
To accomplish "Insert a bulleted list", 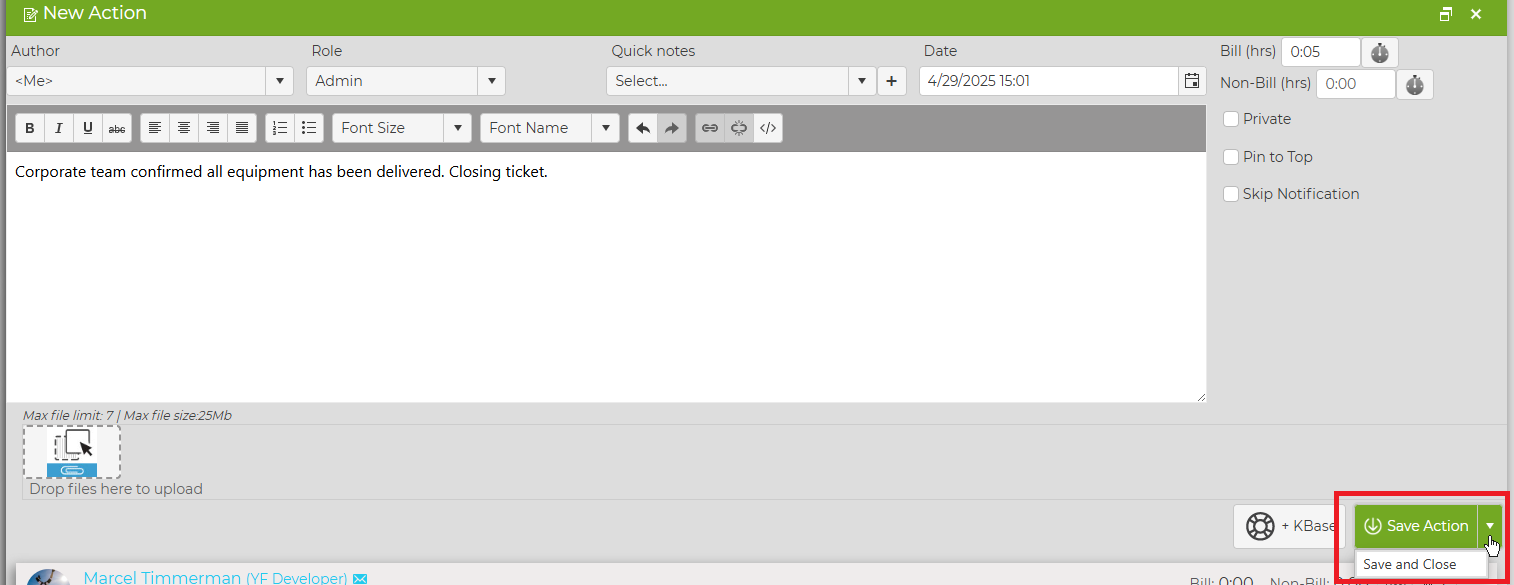I will [309, 128].
